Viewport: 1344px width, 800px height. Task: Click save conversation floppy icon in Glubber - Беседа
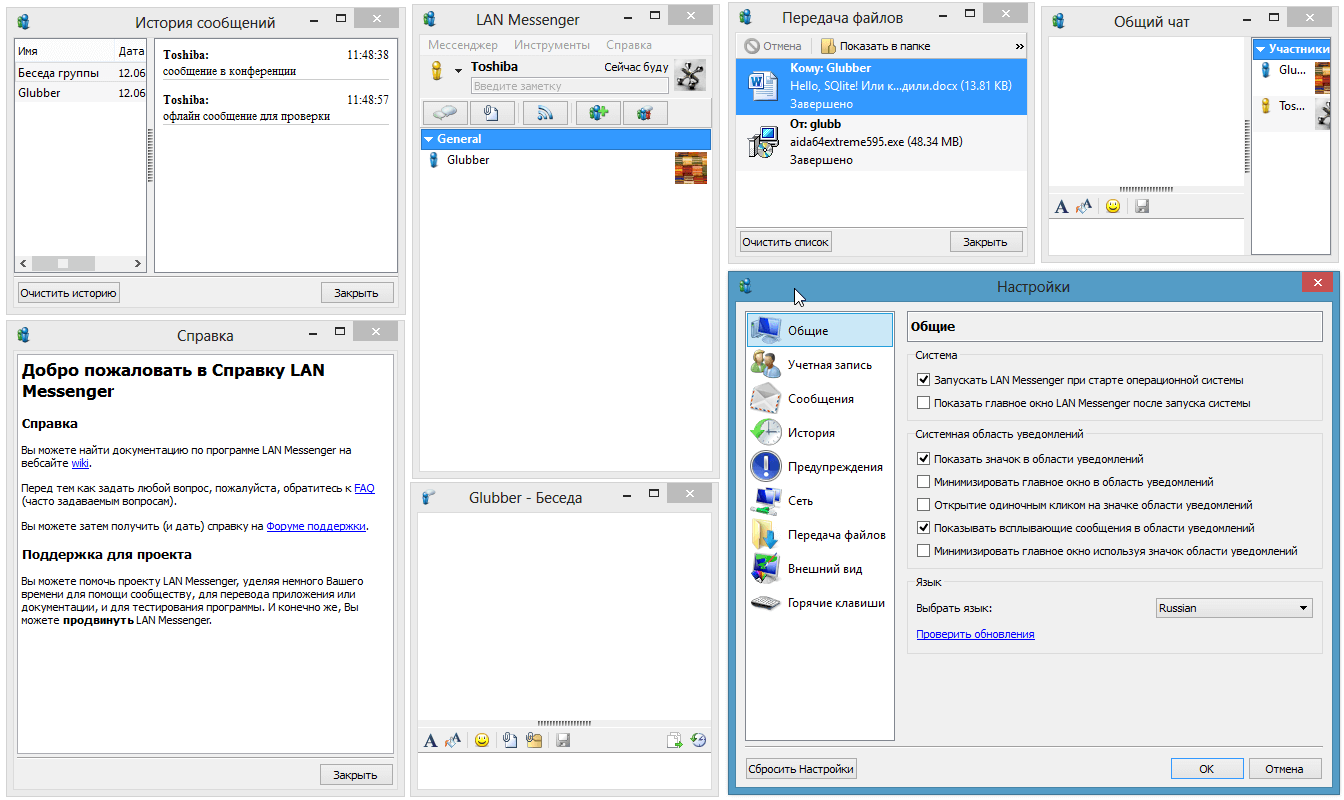click(x=563, y=741)
